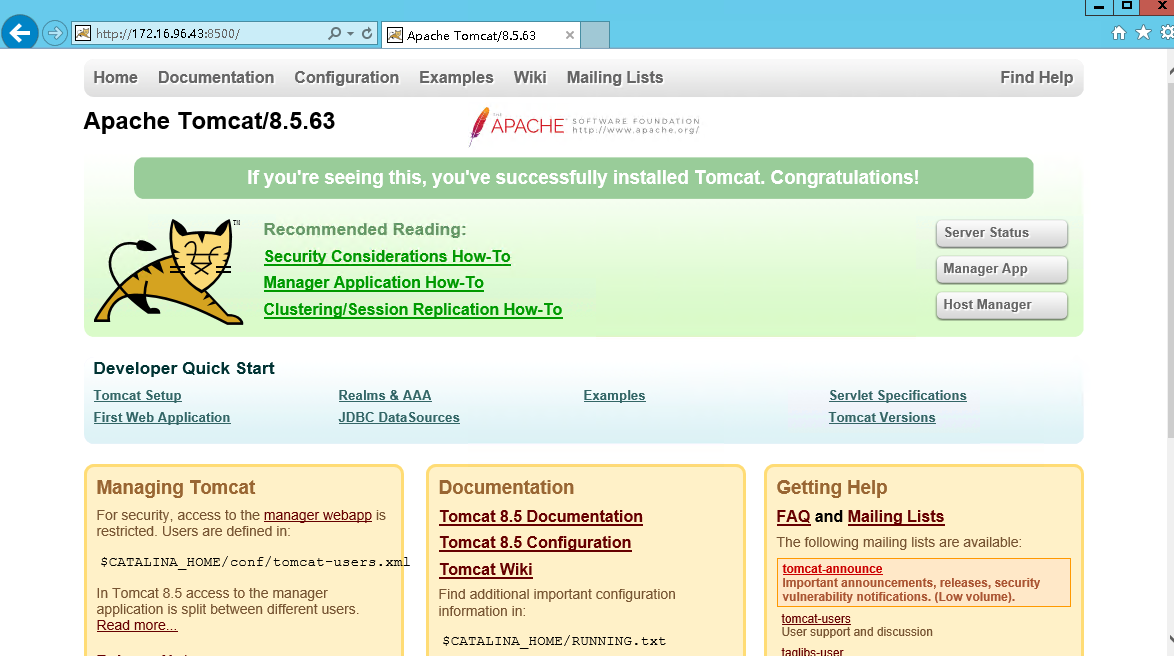1174x656 pixels.
Task: Open the Examples link under Developer Quick Start
Action: [614, 395]
